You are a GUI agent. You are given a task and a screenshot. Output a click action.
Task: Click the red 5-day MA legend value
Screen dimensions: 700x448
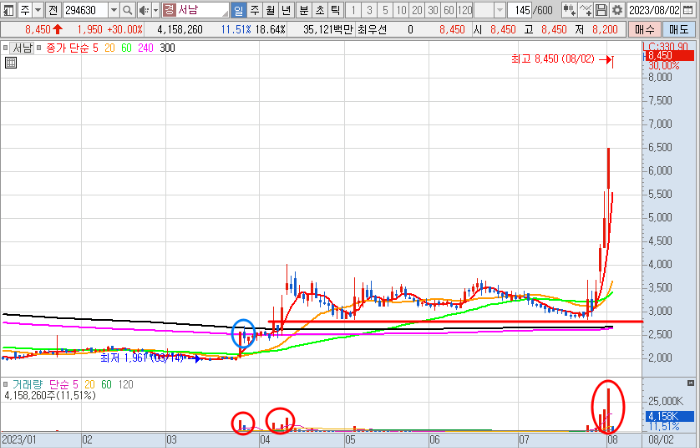95,48
